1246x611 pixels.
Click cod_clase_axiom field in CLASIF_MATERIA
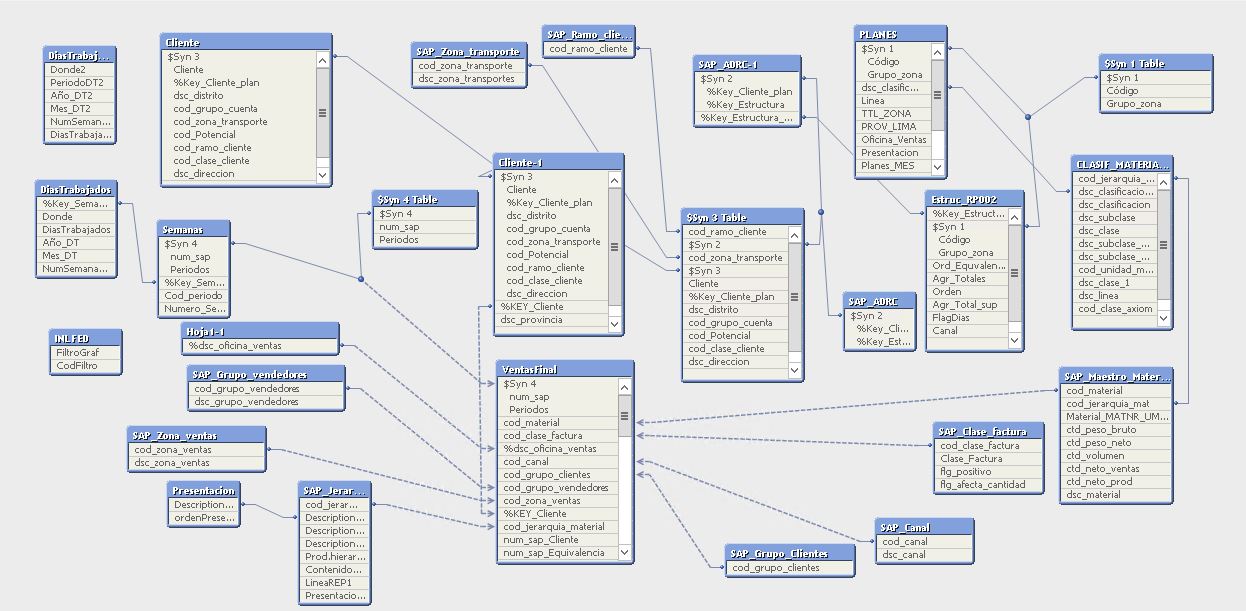click(1116, 309)
